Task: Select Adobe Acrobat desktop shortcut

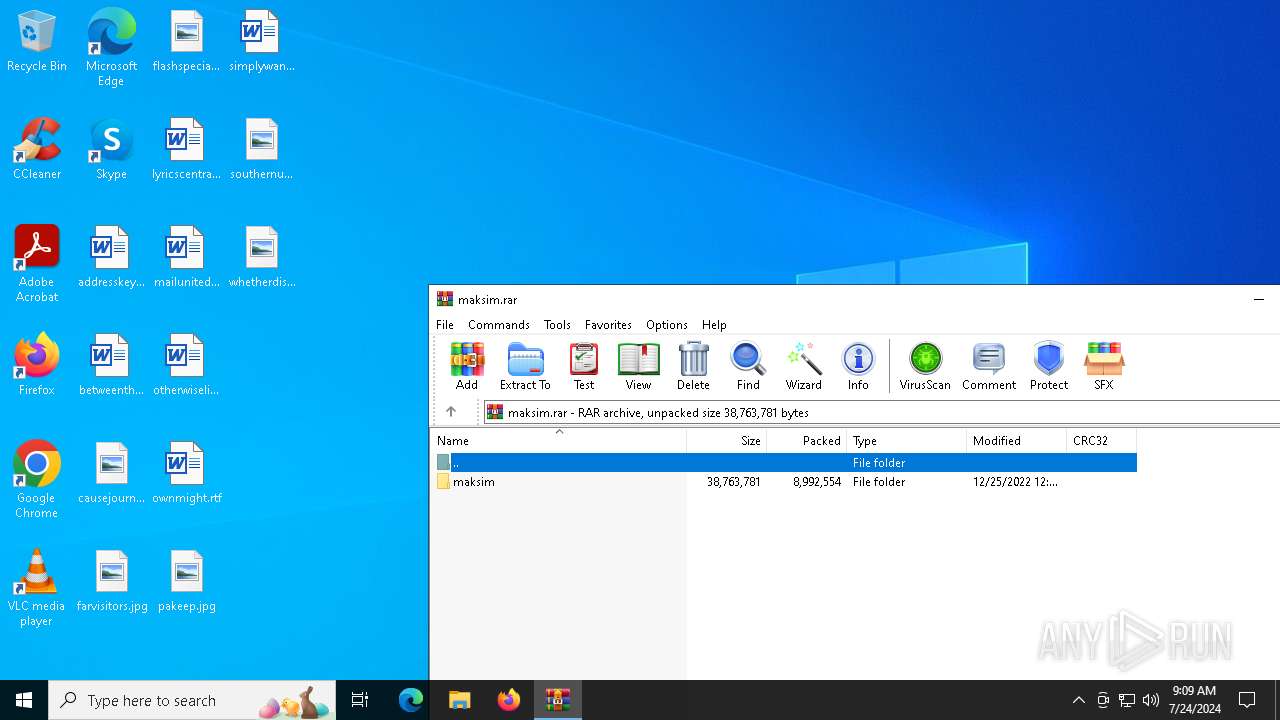Action: [37, 263]
